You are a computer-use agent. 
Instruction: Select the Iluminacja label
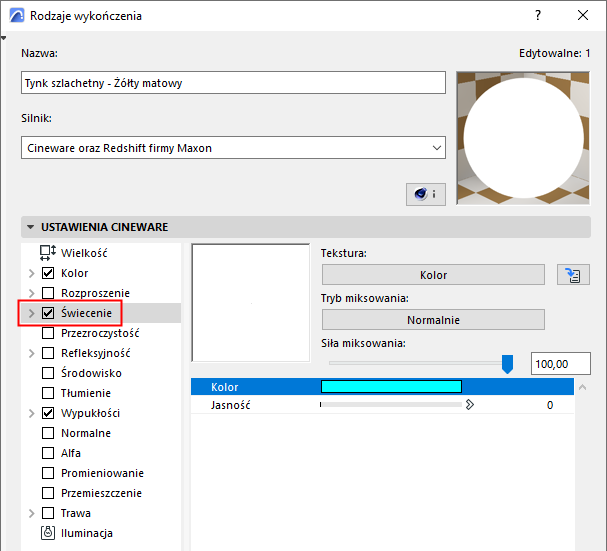coord(87,533)
